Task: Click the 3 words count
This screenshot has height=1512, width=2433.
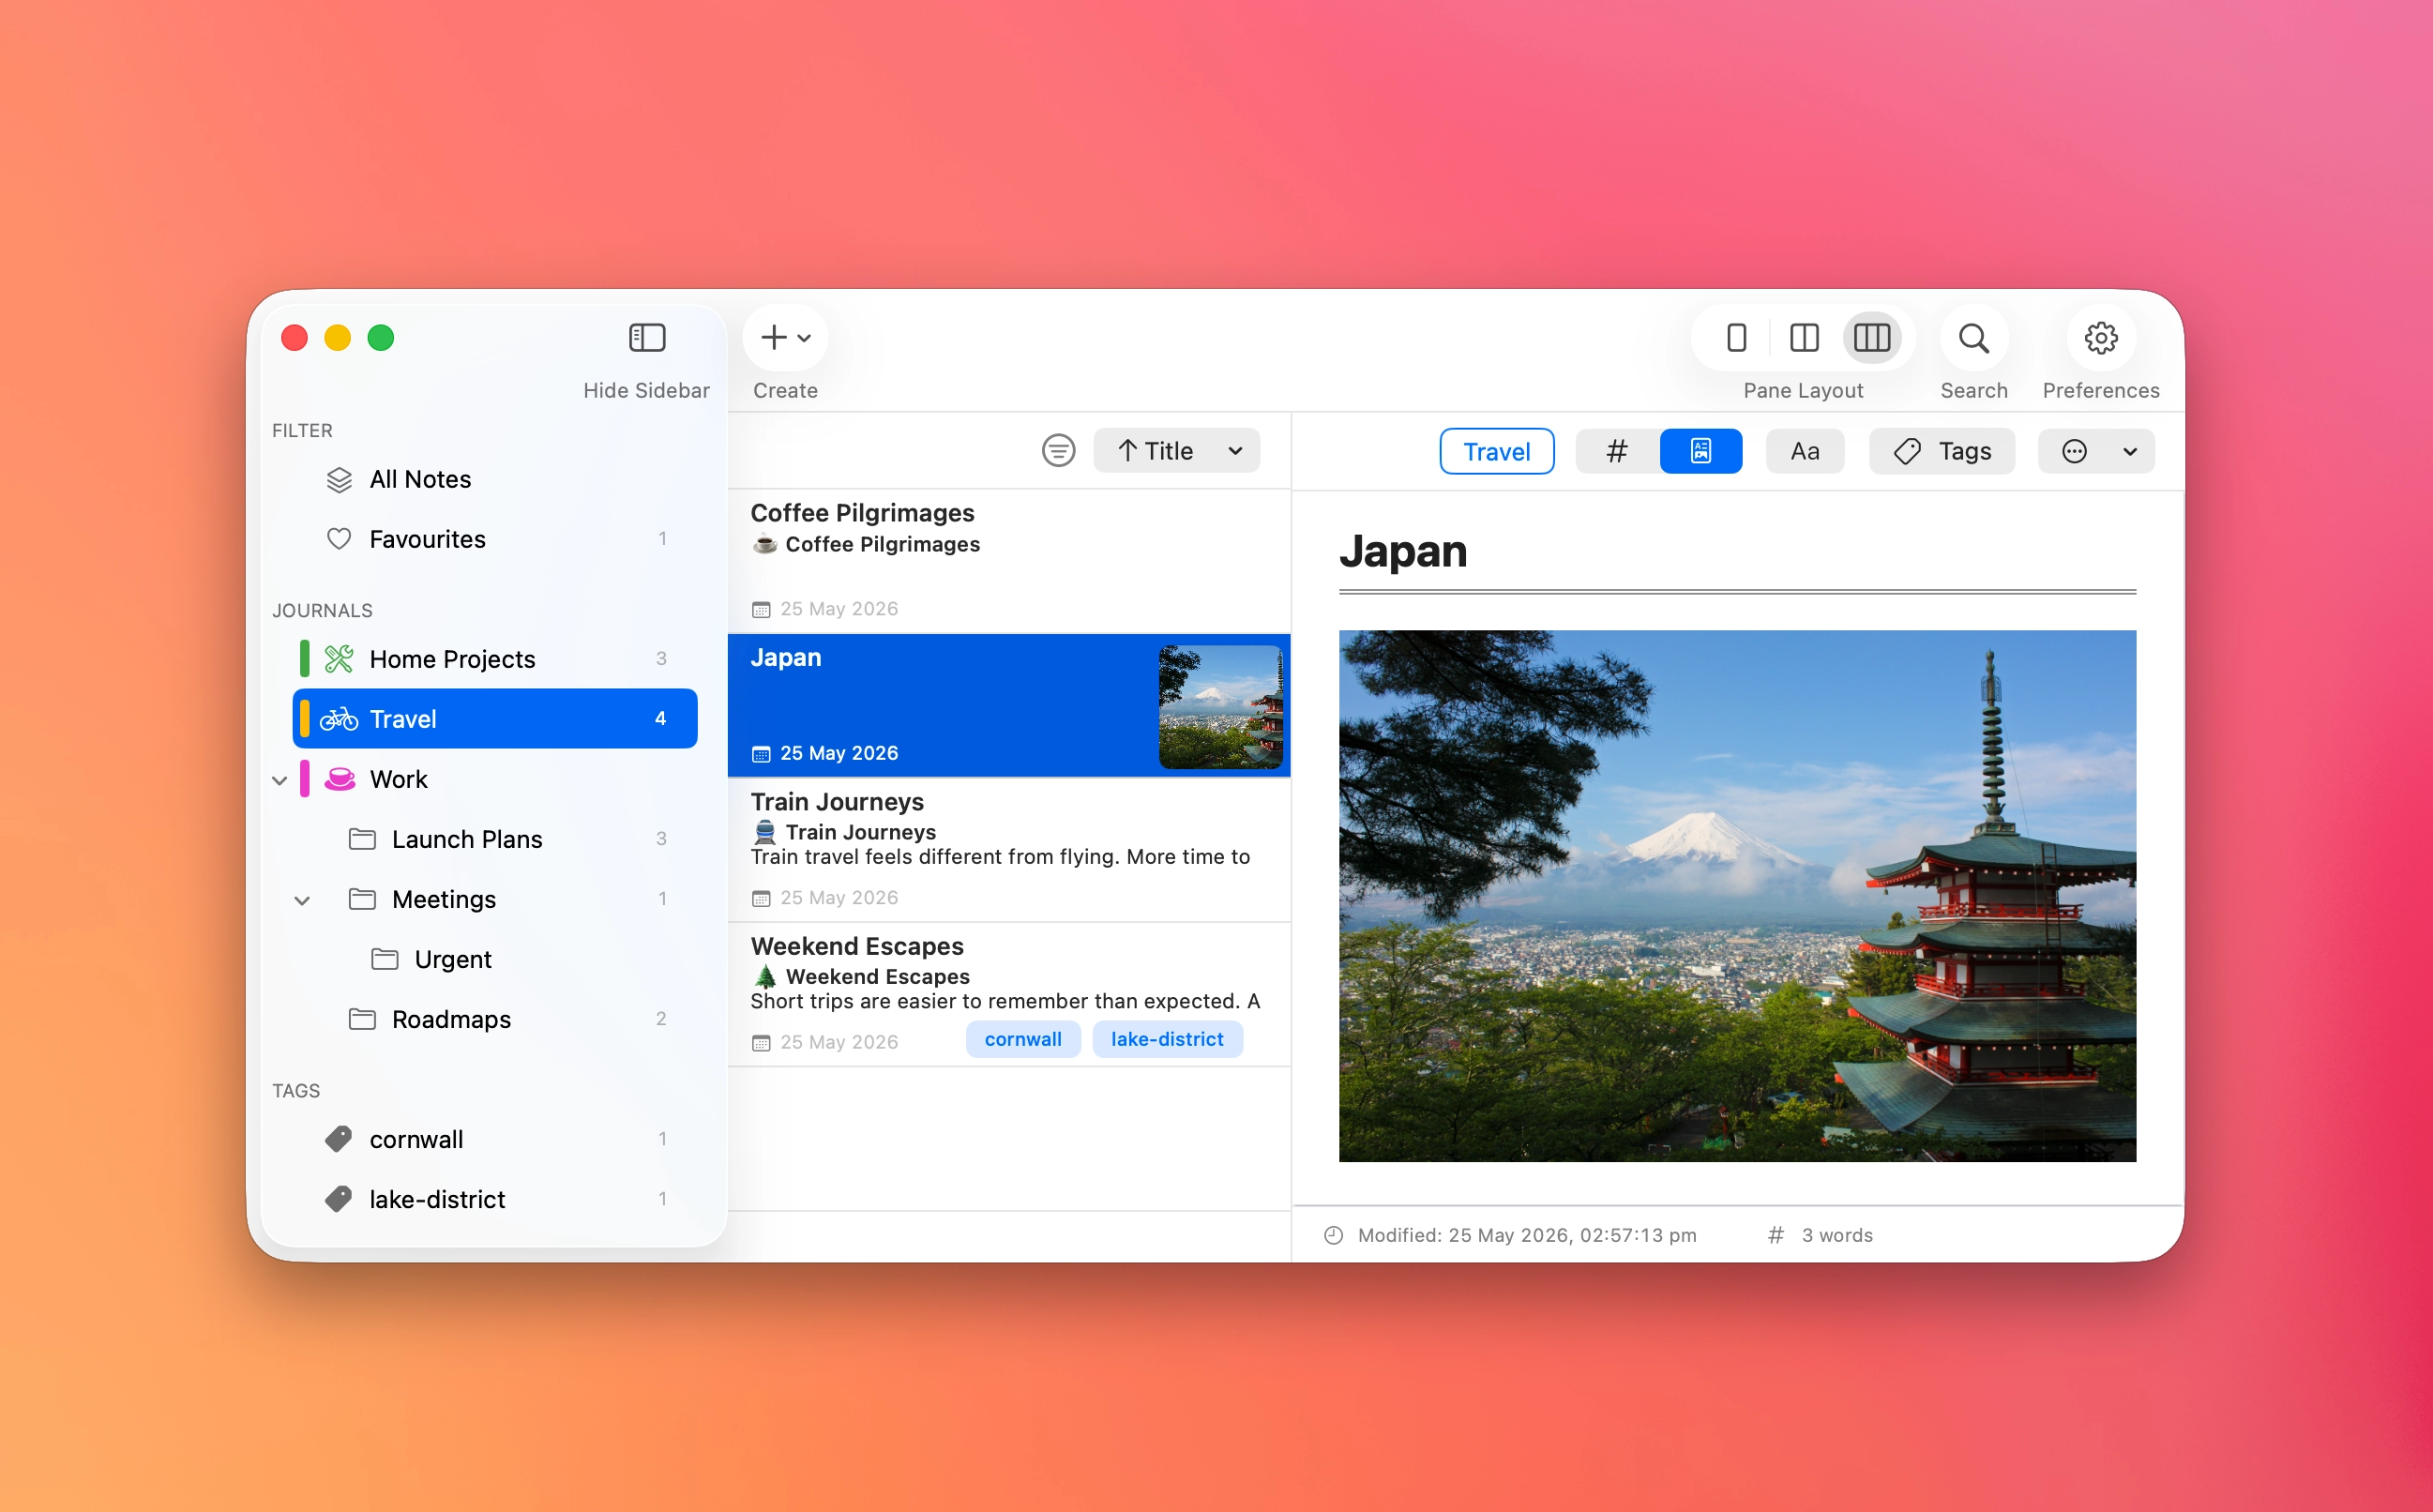Action: 1837,1236
